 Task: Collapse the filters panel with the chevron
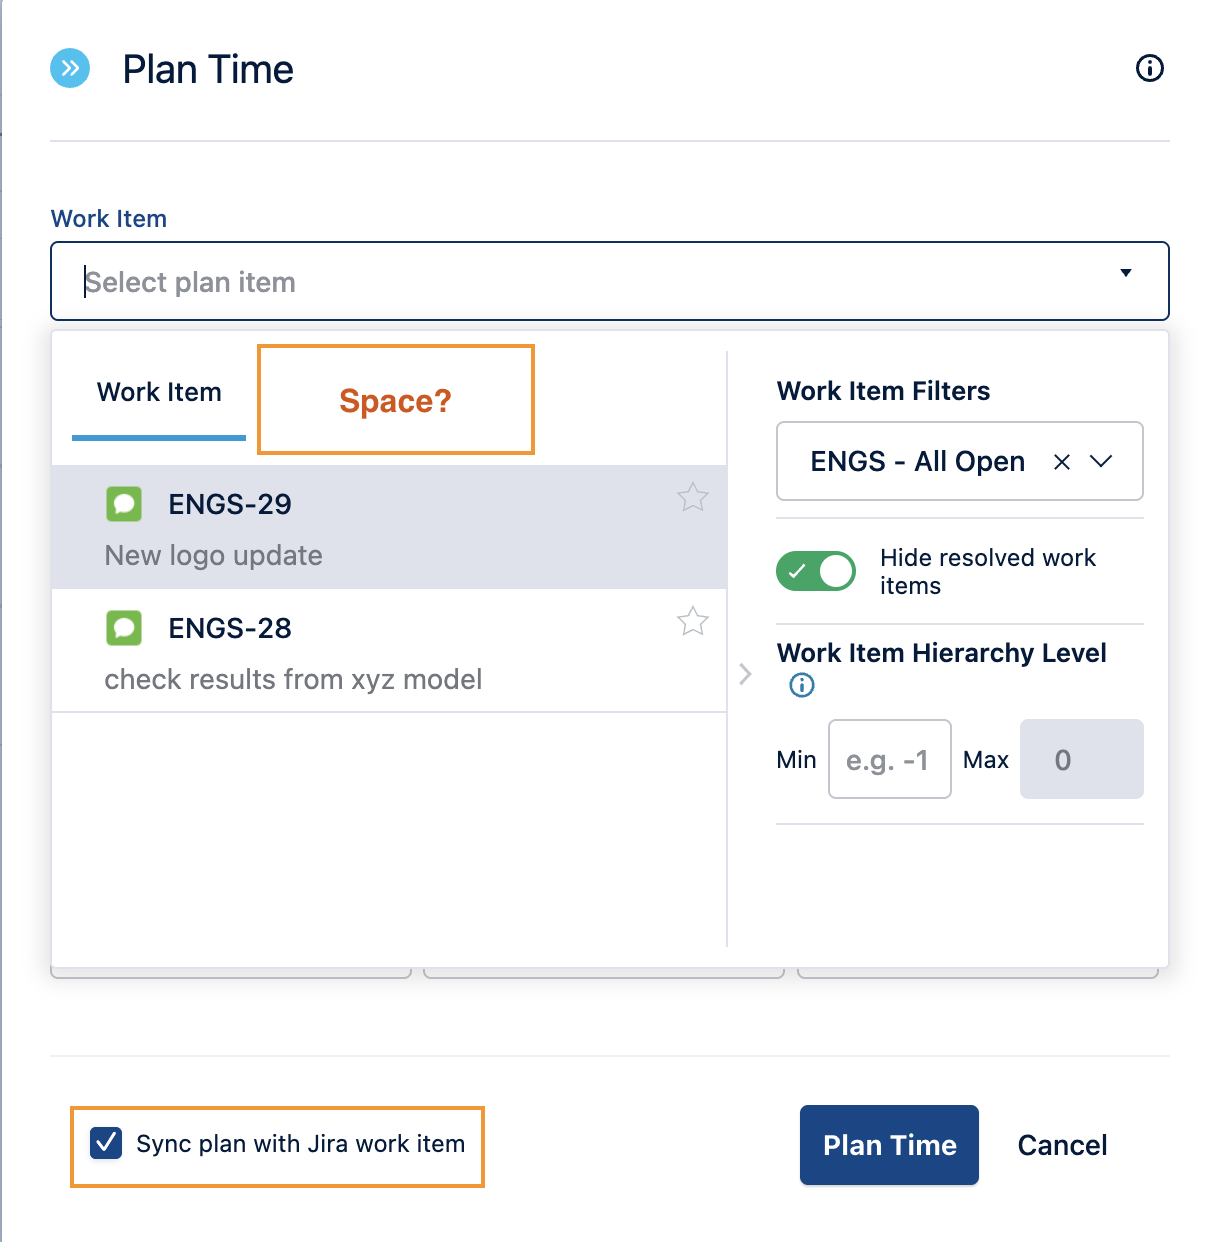(745, 674)
